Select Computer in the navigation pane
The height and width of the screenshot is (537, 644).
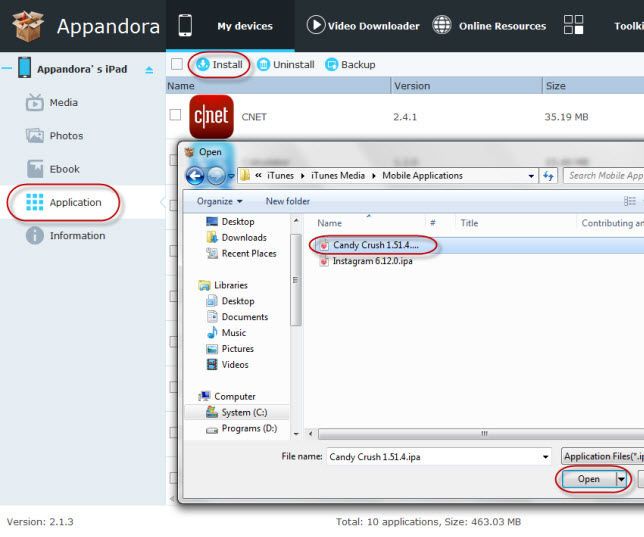(x=235, y=396)
